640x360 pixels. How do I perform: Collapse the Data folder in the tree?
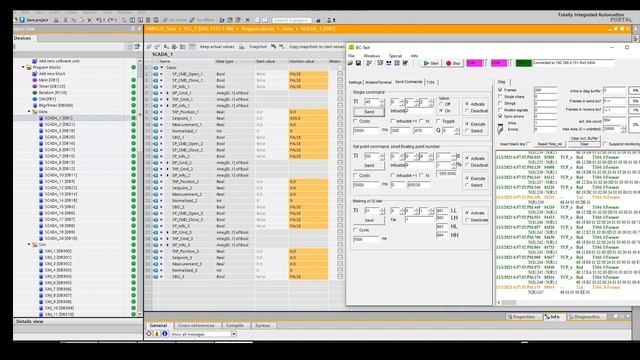[x=29, y=111]
